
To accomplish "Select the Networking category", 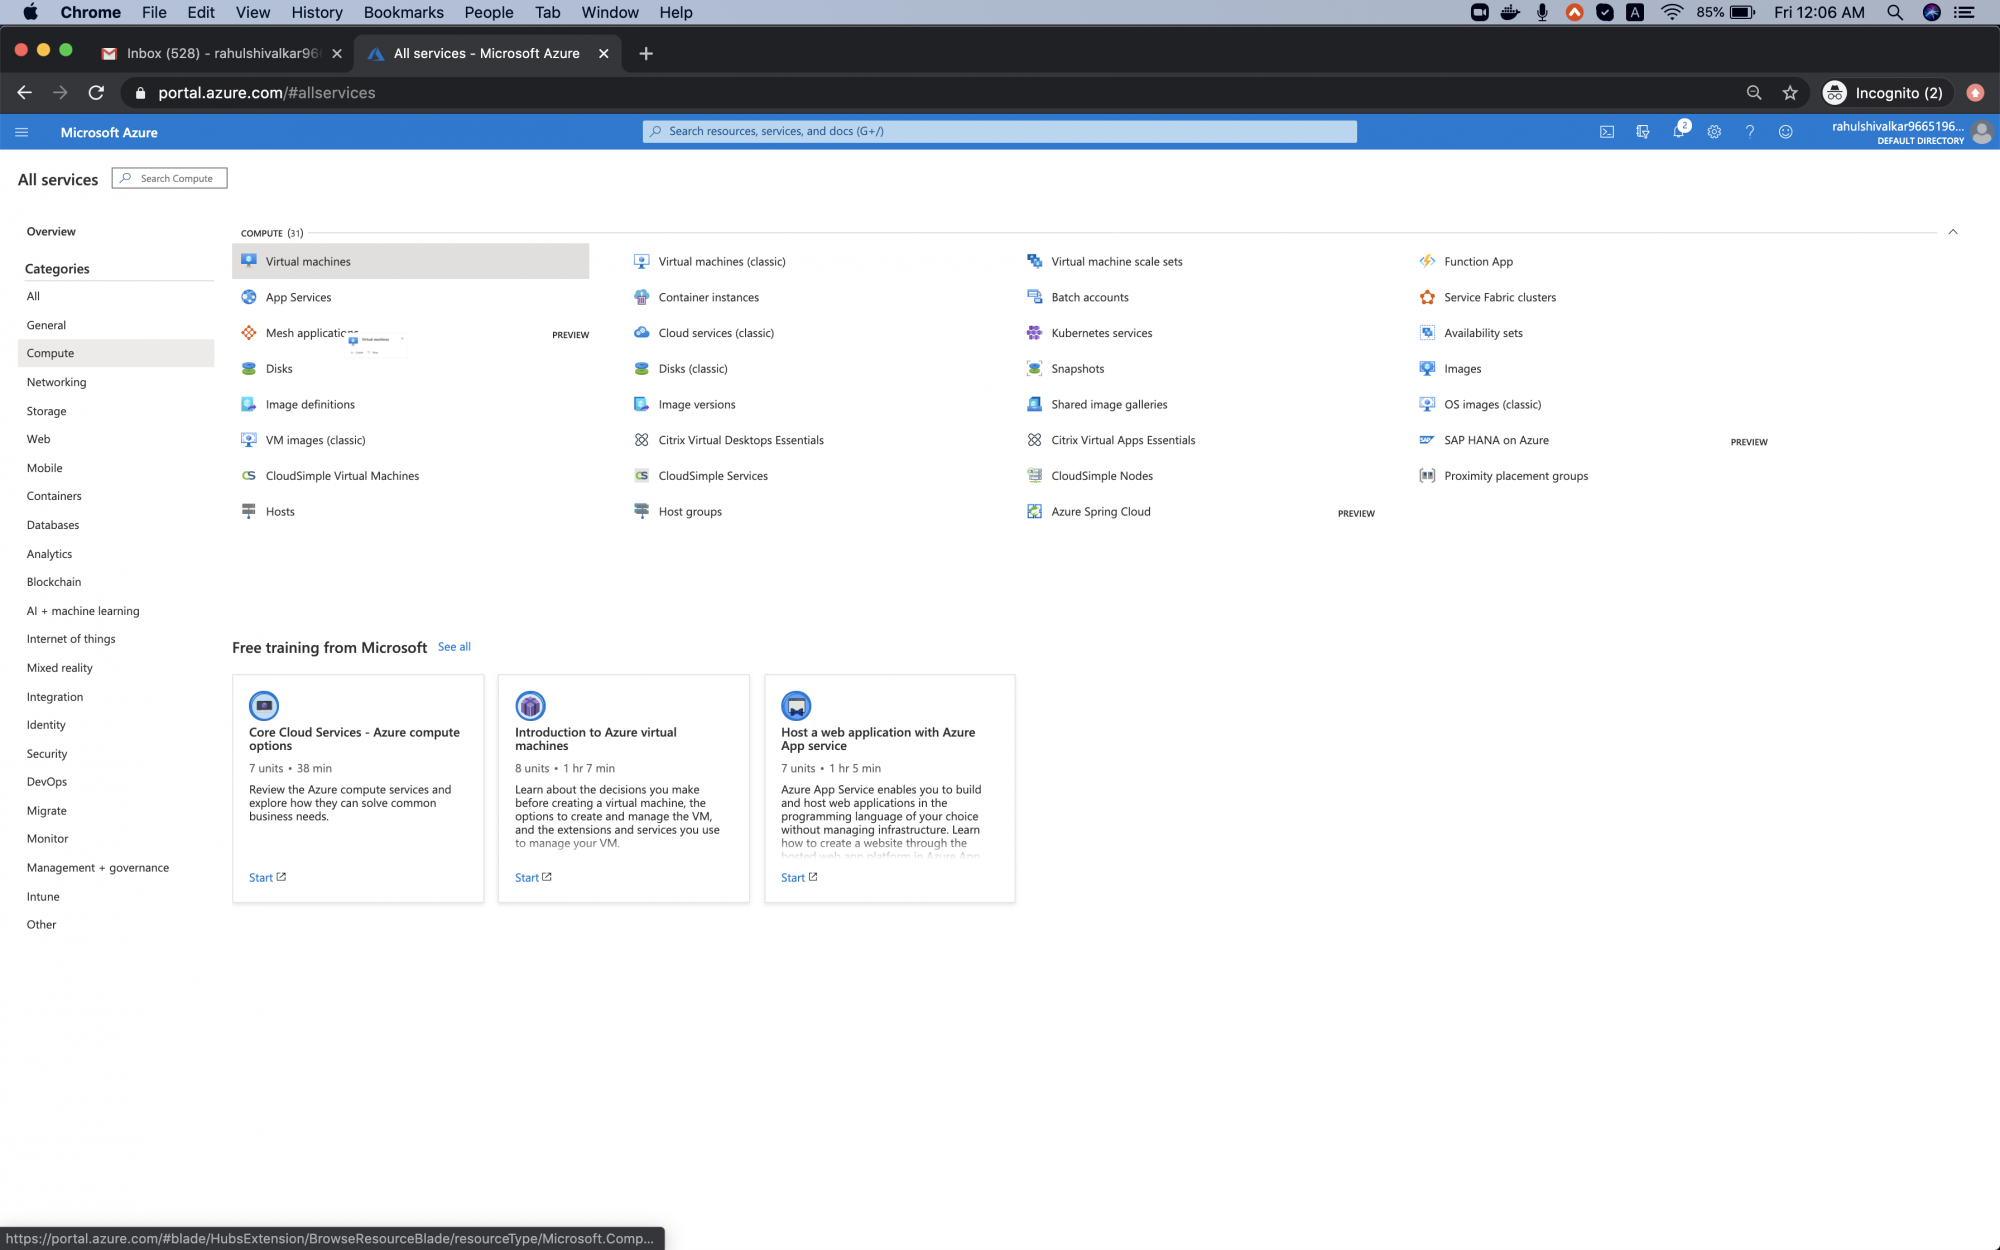I will (x=57, y=382).
